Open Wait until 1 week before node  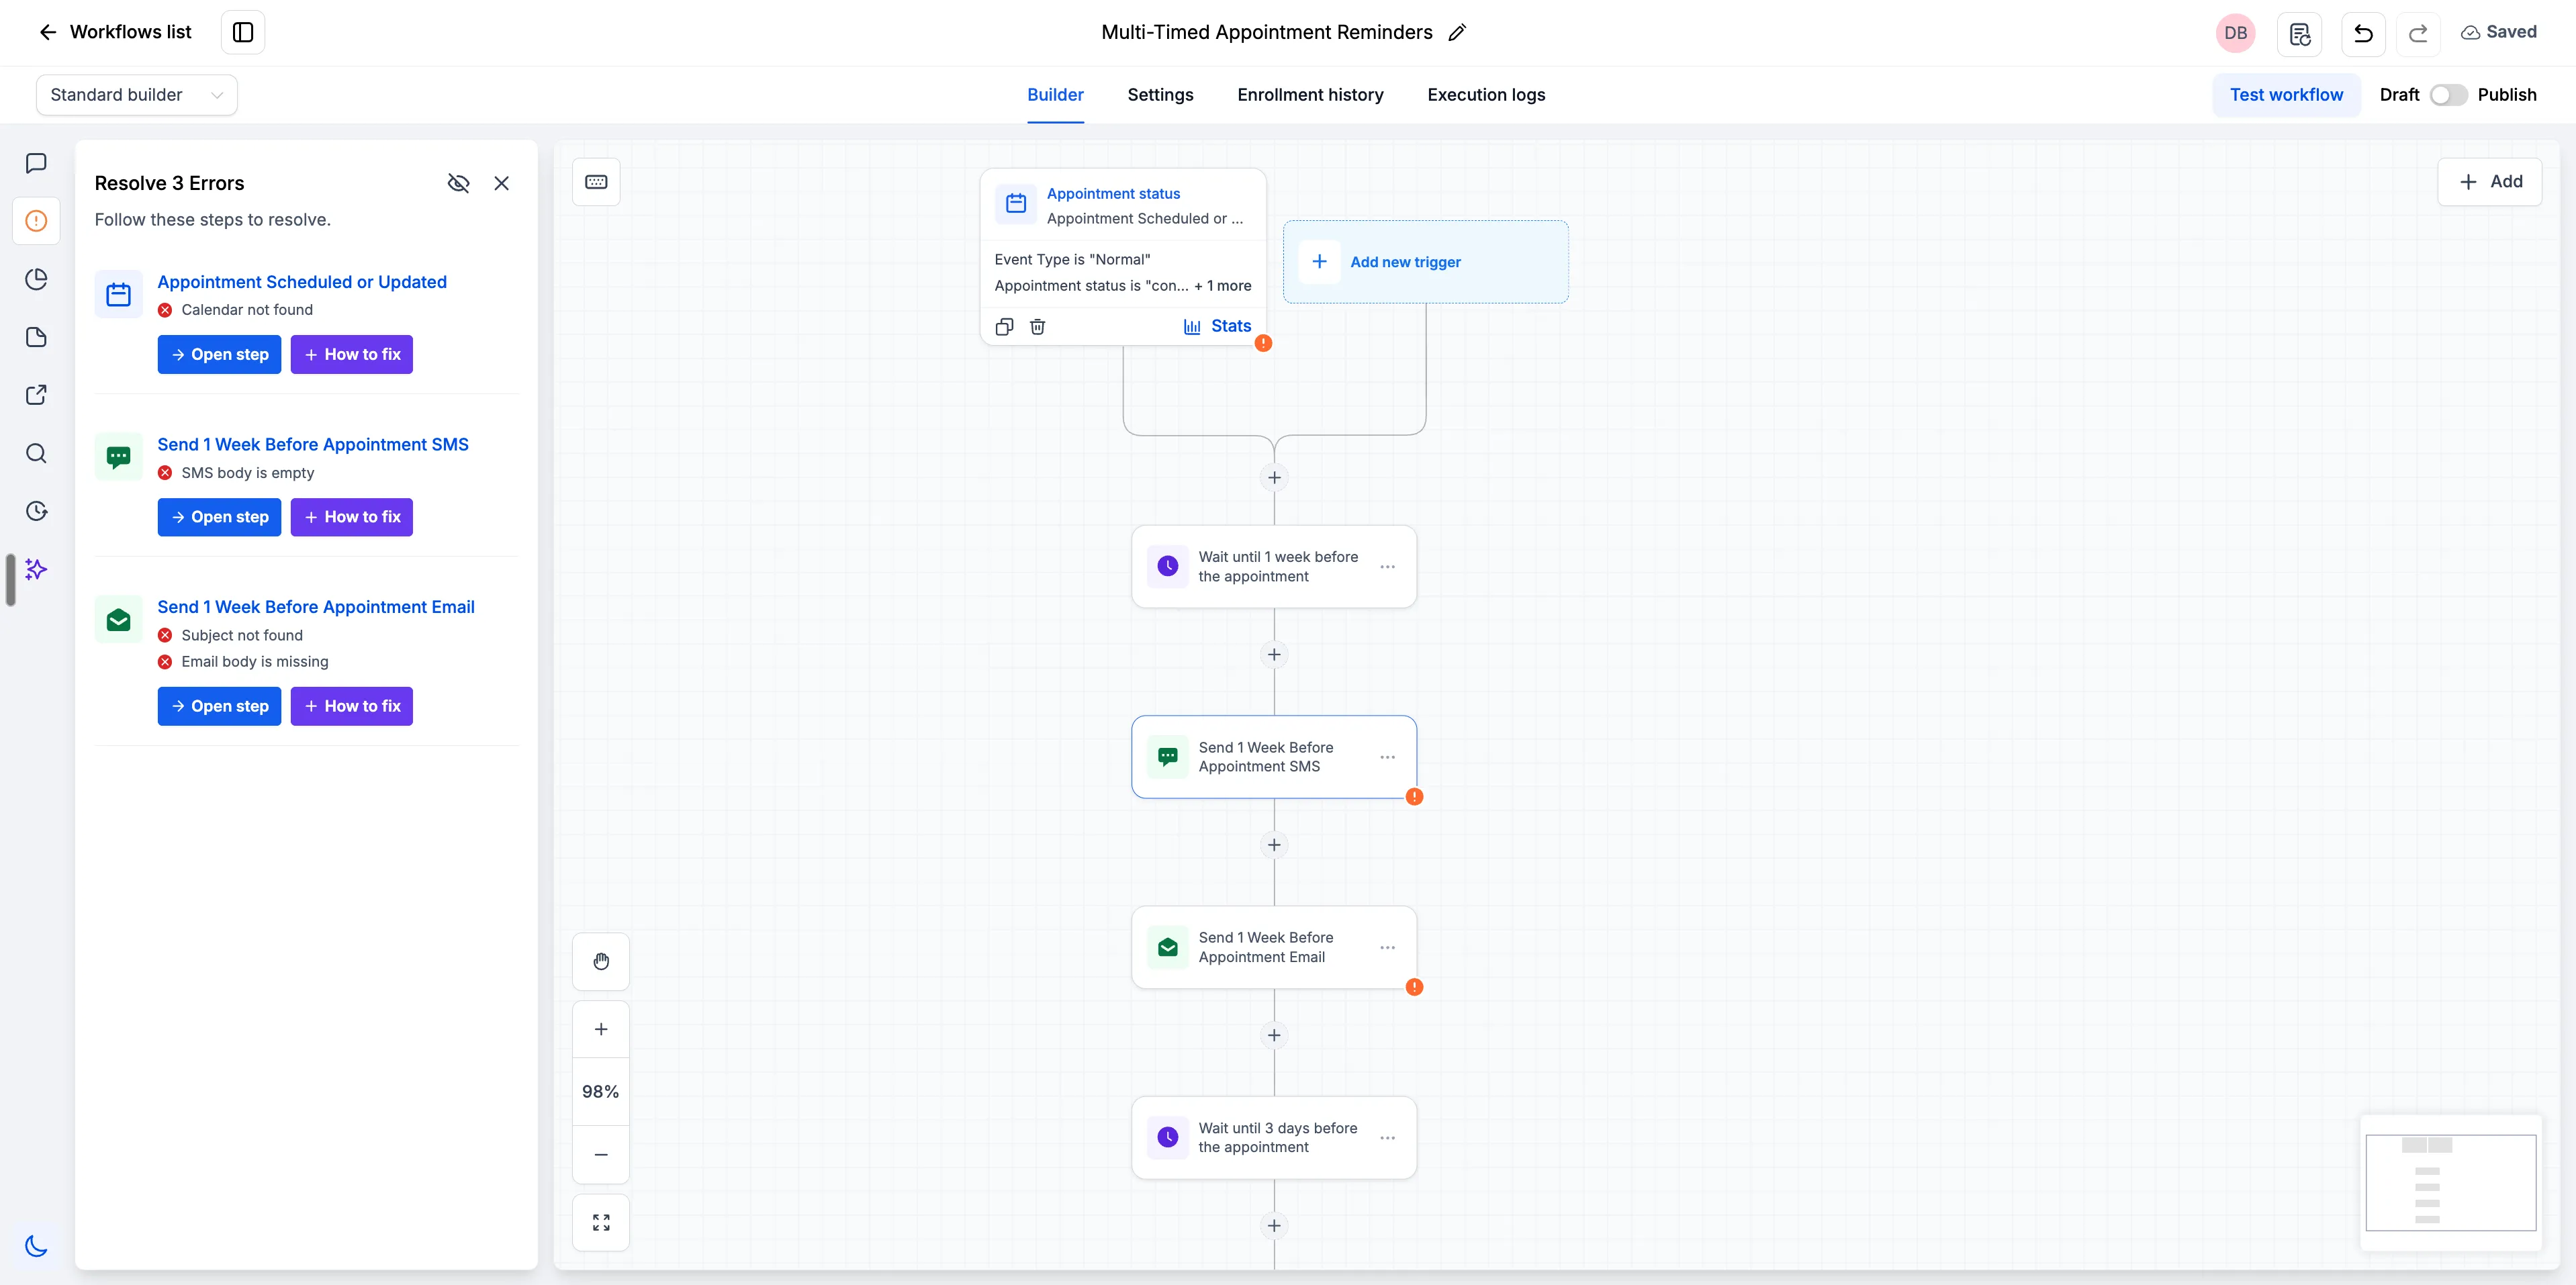tap(1273, 567)
